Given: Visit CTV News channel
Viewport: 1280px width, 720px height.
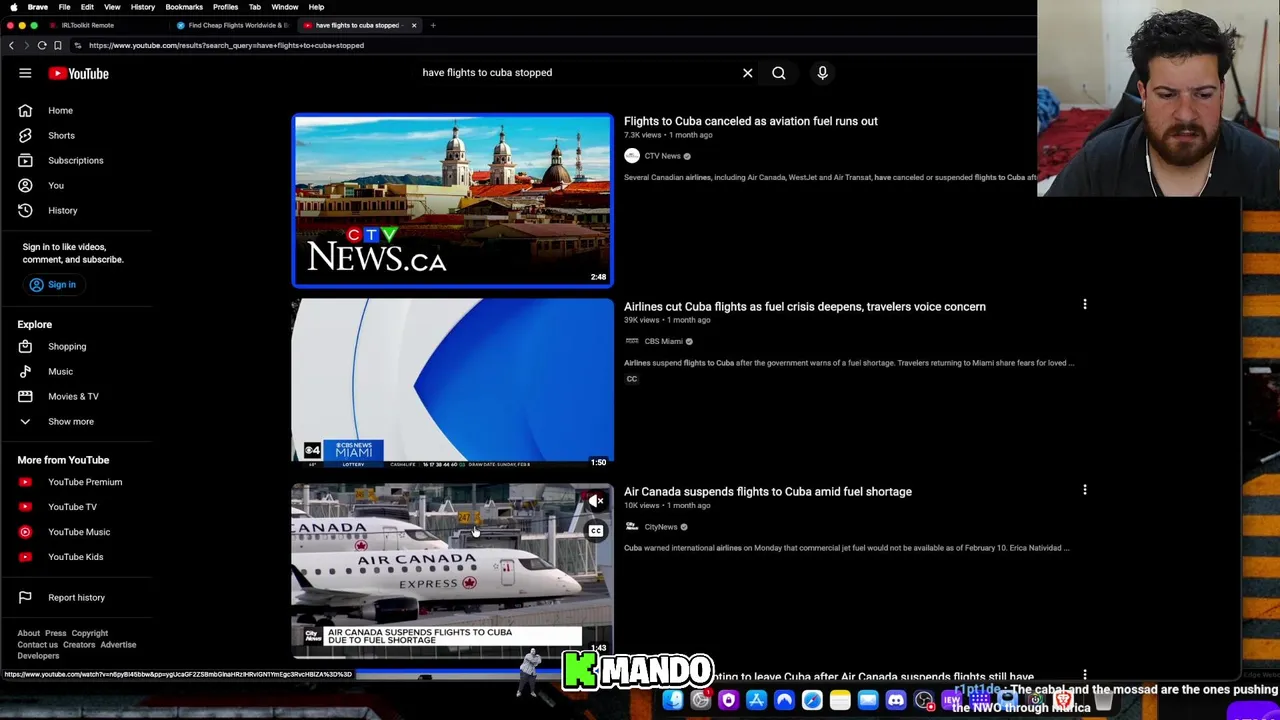Looking at the screenshot, I should tap(662, 156).
